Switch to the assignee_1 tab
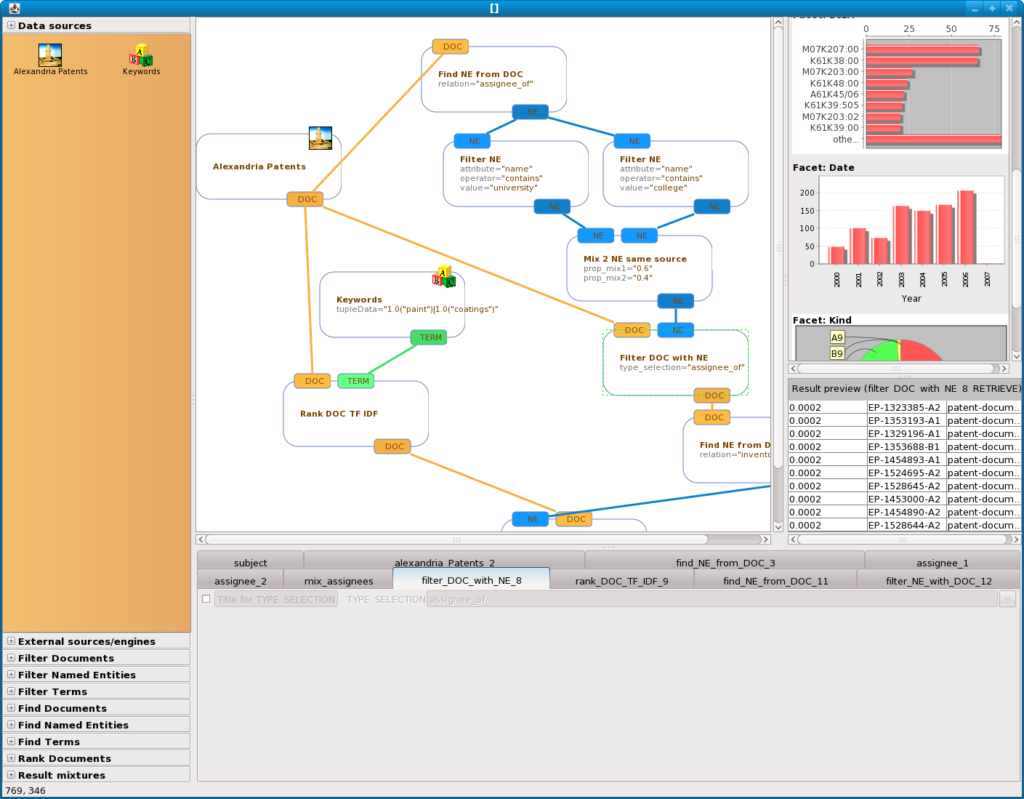This screenshot has width=1024, height=799. pyautogui.click(x=942, y=562)
